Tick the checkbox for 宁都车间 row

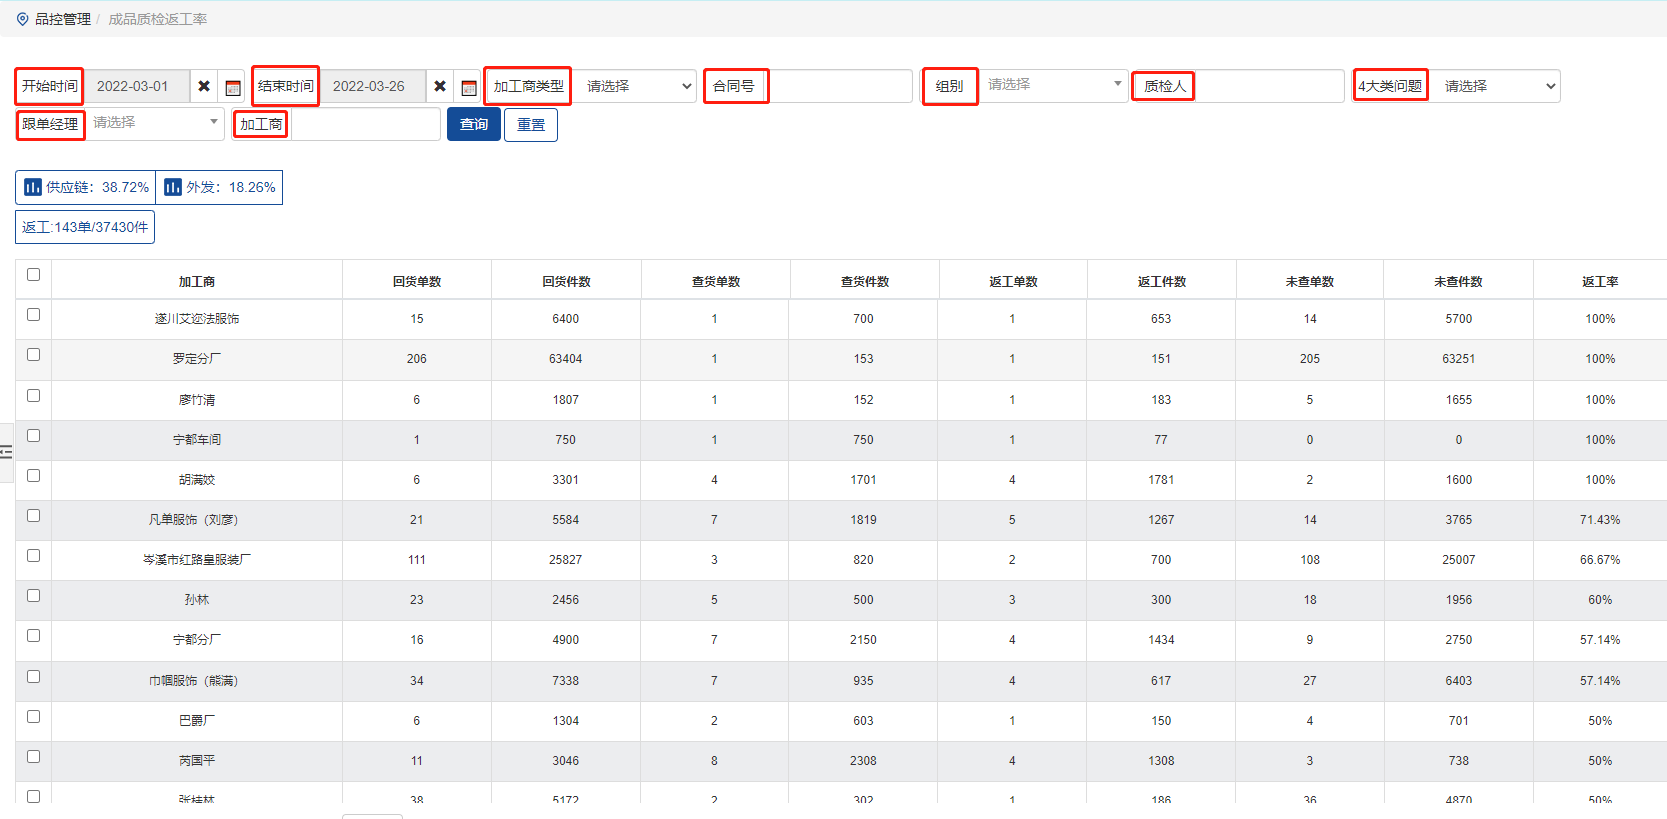tap(33, 436)
